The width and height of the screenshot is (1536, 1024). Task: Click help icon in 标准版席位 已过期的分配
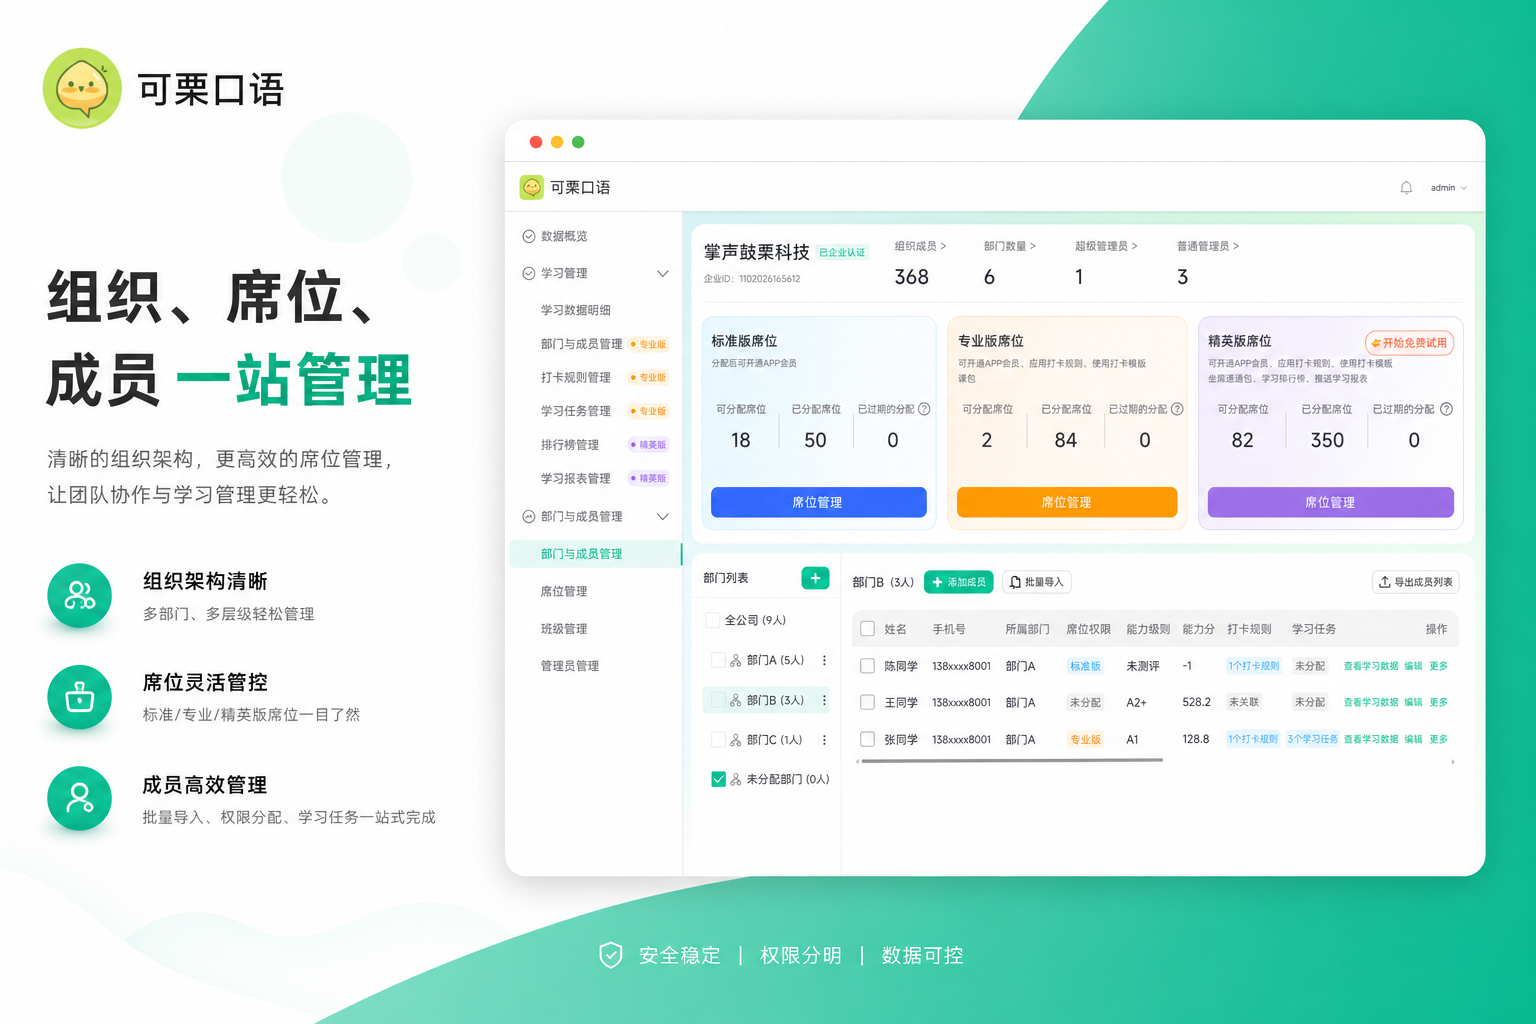924,409
